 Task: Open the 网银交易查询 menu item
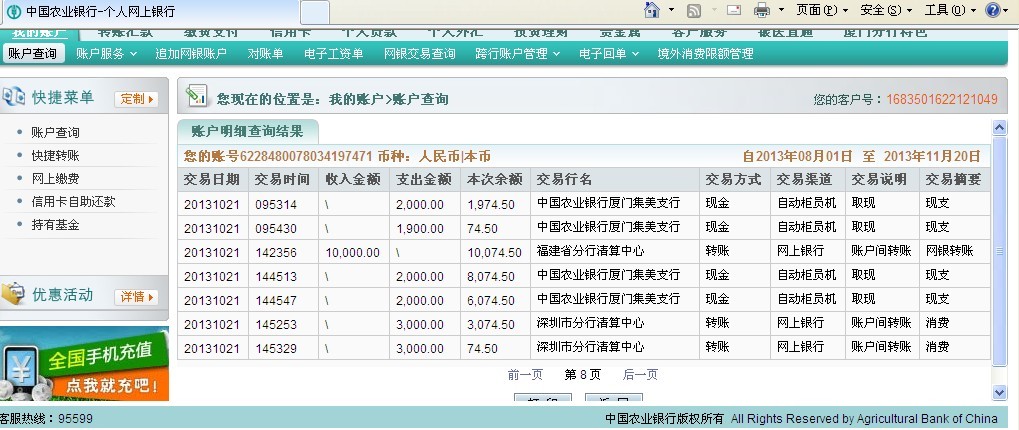(419, 54)
